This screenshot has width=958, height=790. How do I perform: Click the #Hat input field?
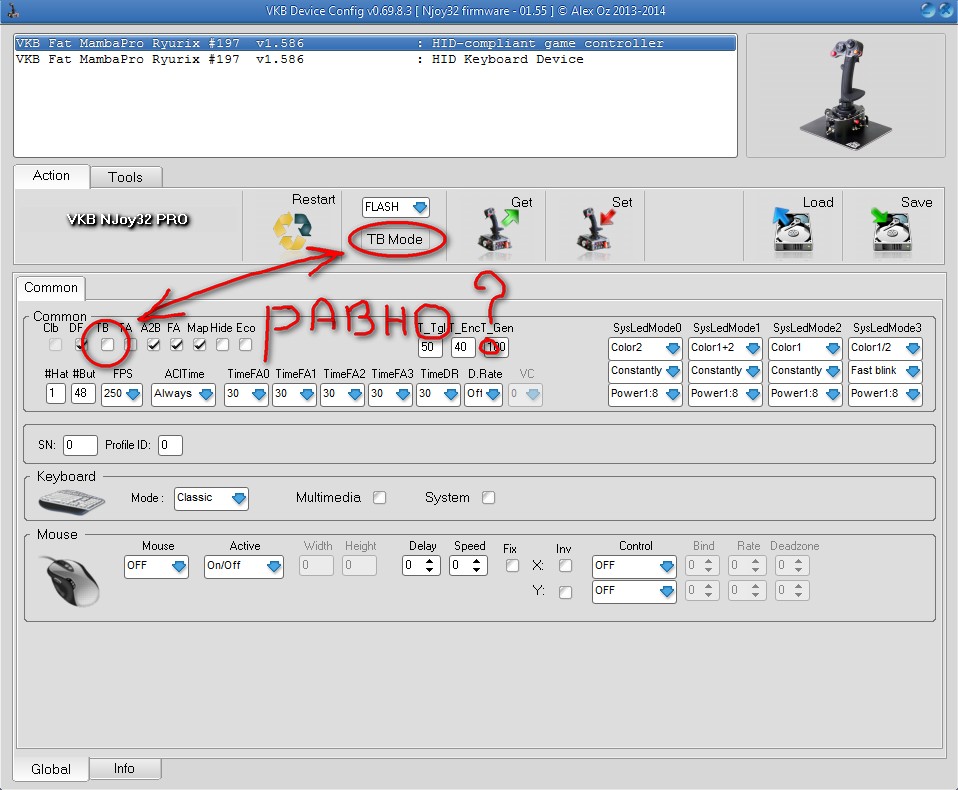pyautogui.click(x=56, y=393)
